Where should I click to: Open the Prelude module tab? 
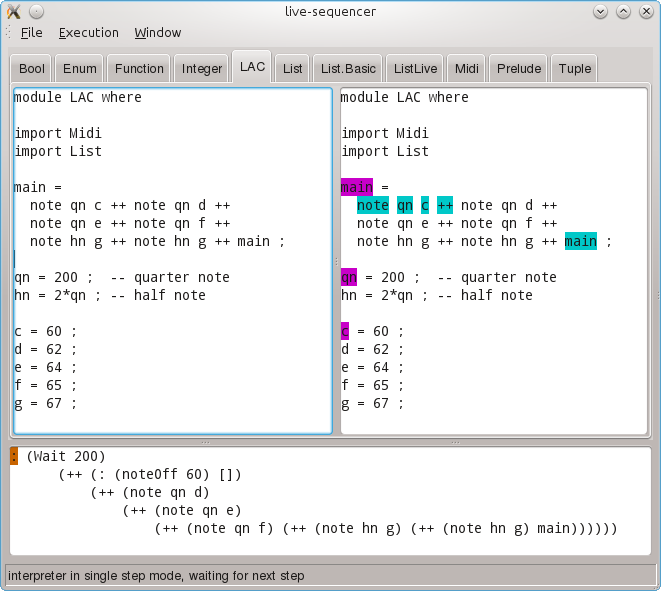(518, 69)
